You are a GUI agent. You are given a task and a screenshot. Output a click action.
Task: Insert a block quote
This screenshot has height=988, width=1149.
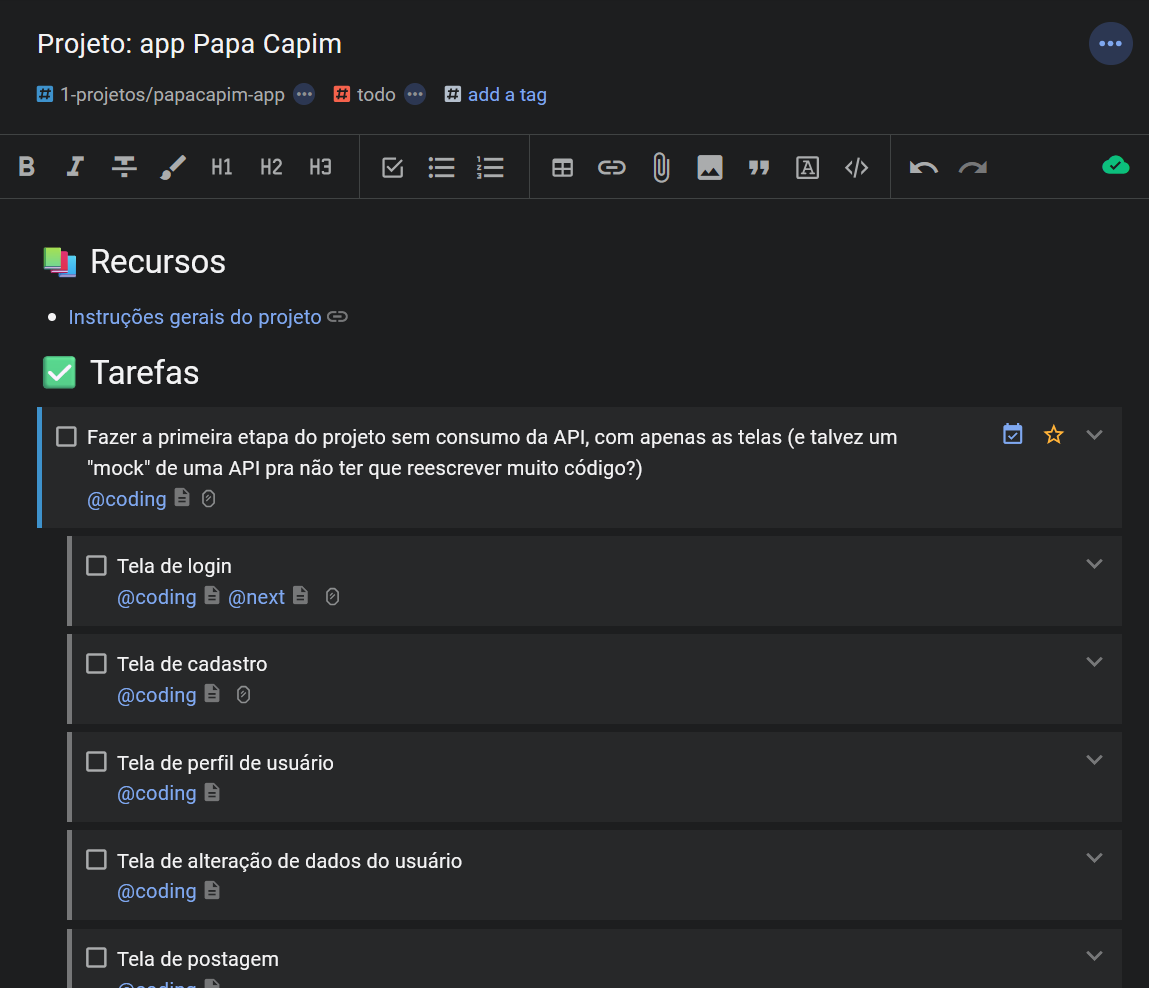tap(758, 168)
